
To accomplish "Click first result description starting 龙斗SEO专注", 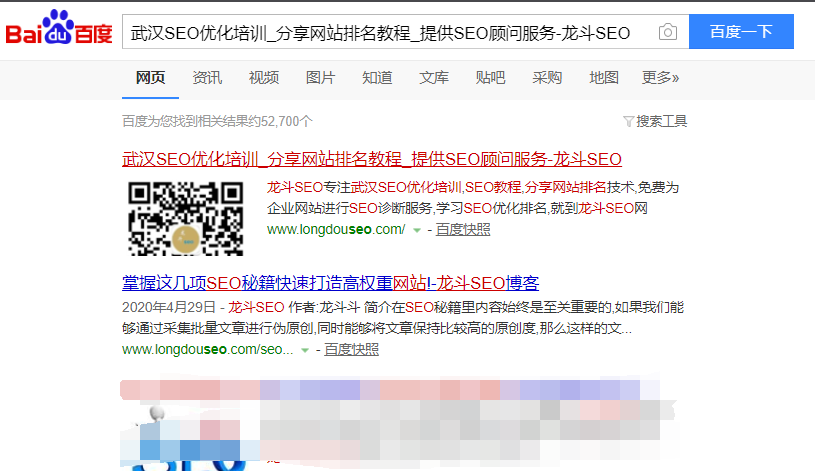I will 473,198.
